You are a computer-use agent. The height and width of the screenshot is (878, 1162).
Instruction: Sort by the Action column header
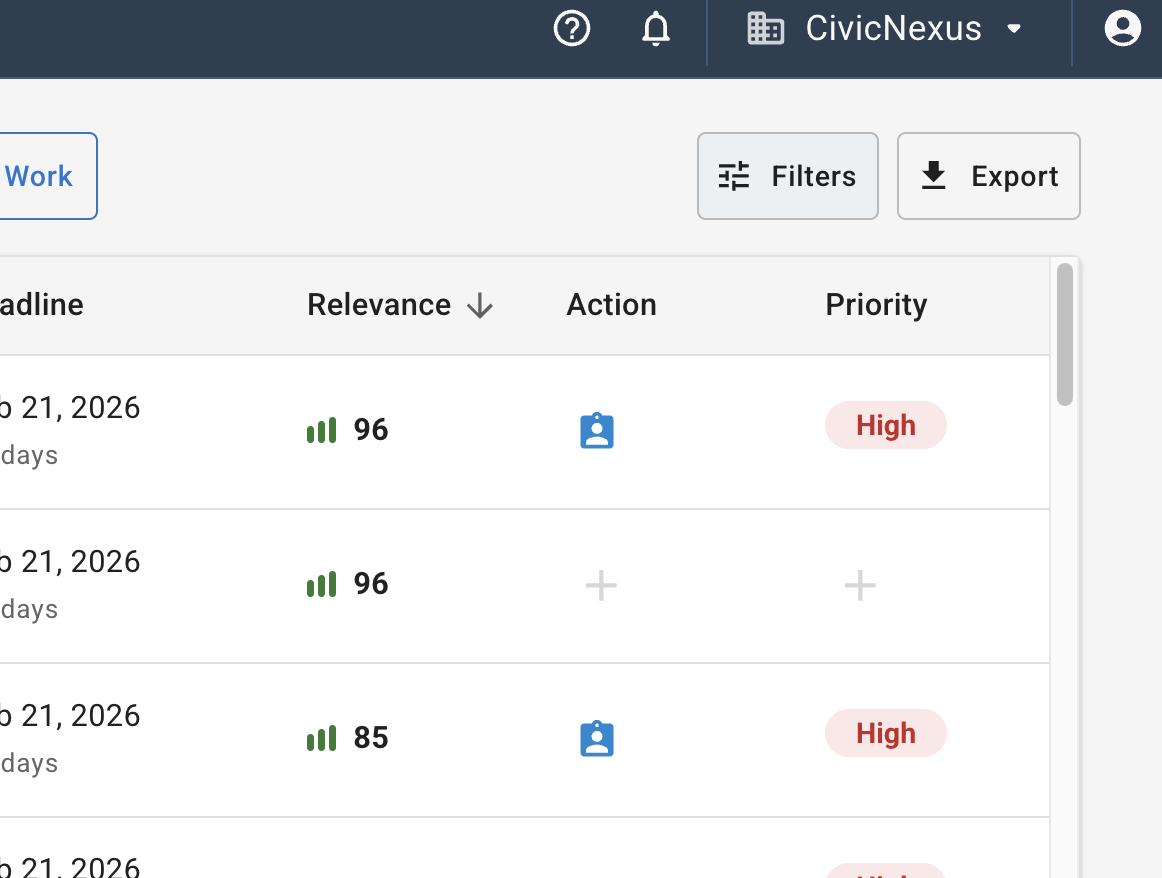pyautogui.click(x=611, y=305)
